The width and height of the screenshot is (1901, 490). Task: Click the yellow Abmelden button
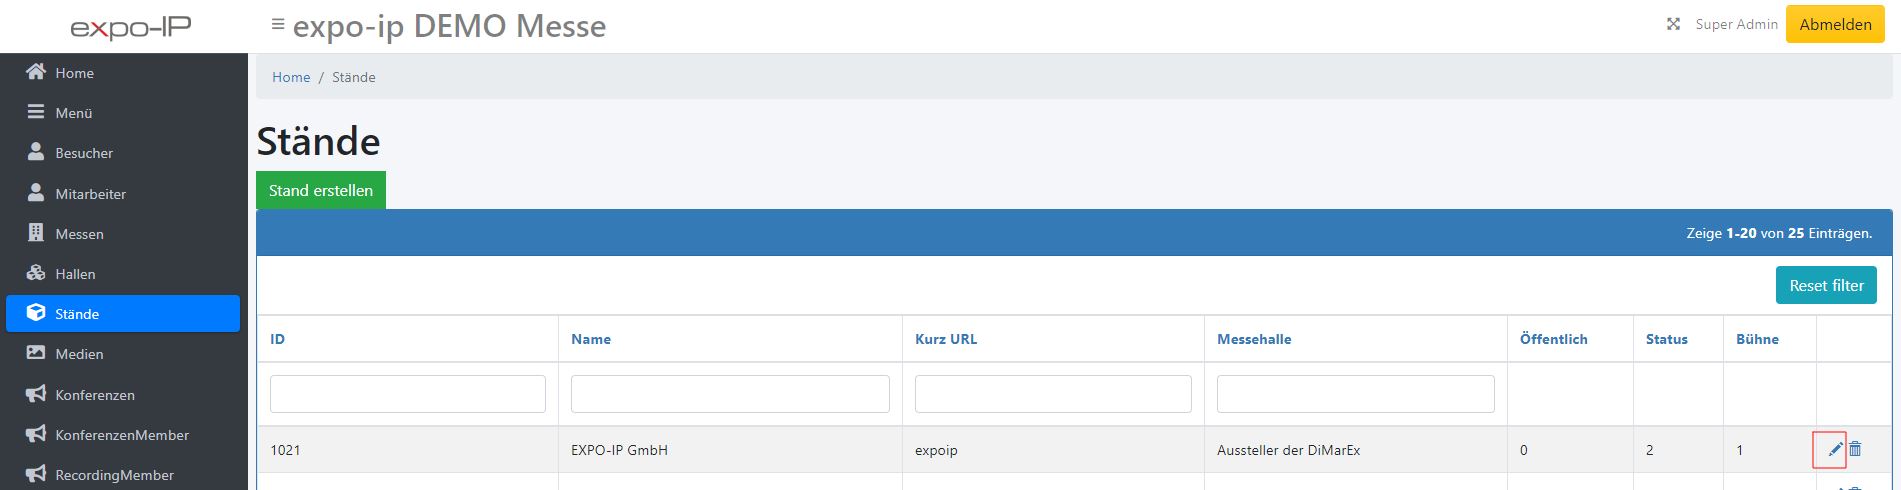pos(1835,25)
